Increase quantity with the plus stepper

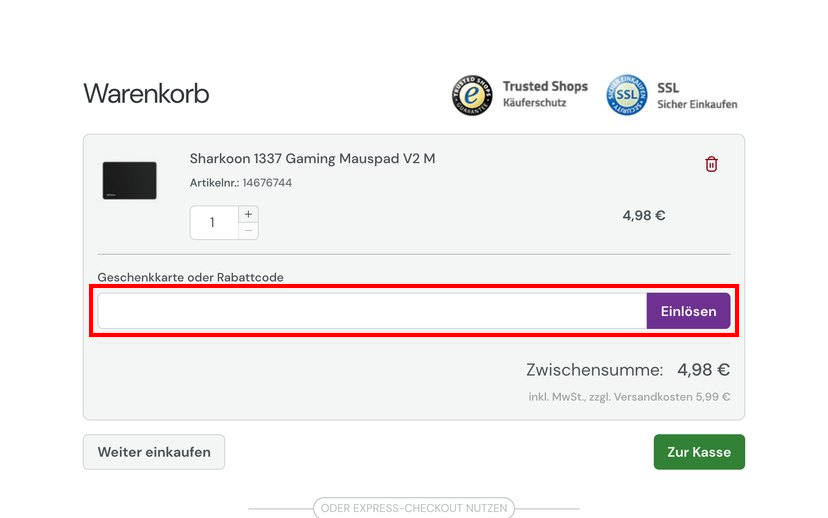(x=248, y=214)
